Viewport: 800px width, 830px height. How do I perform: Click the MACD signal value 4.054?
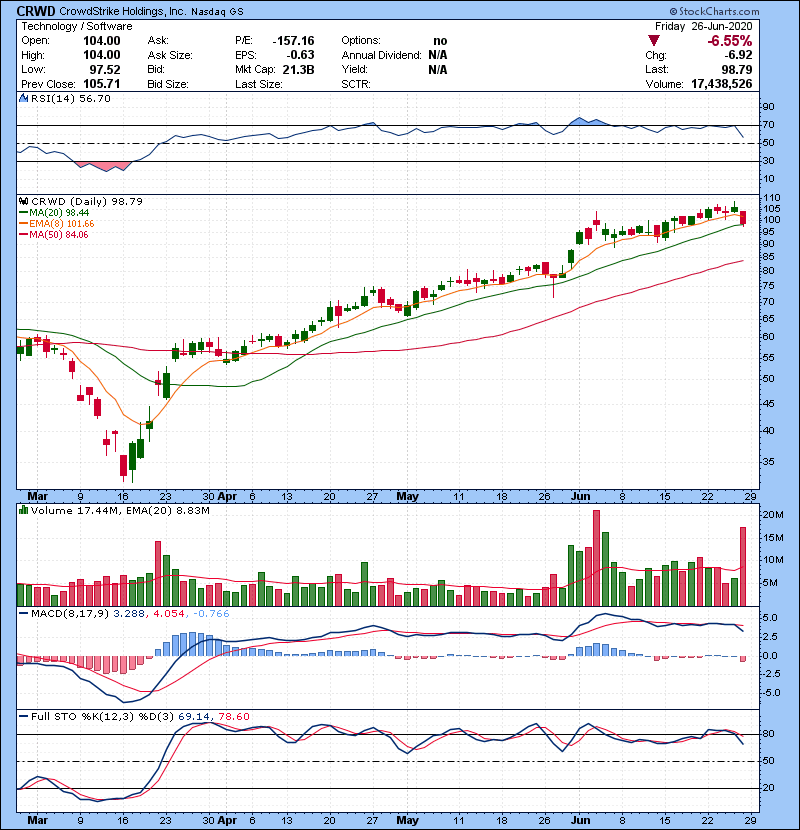(169, 614)
